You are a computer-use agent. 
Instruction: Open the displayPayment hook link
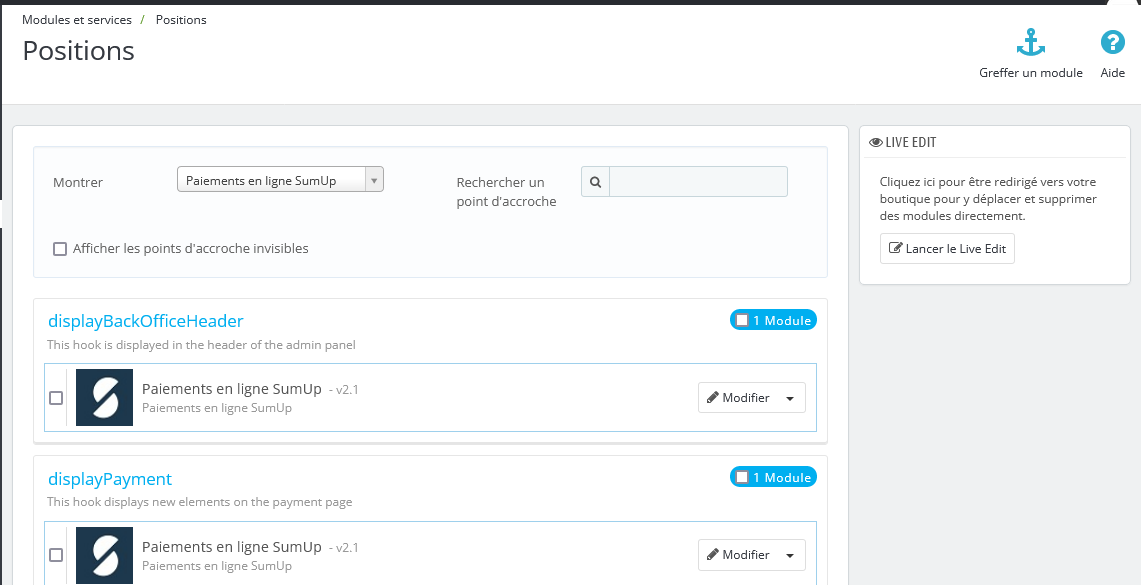click(x=110, y=479)
